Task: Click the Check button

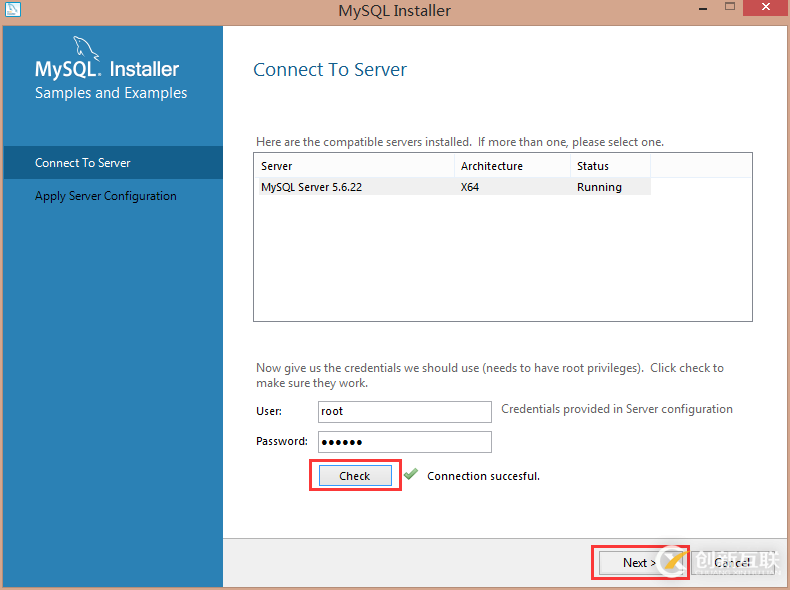Action: coord(355,476)
